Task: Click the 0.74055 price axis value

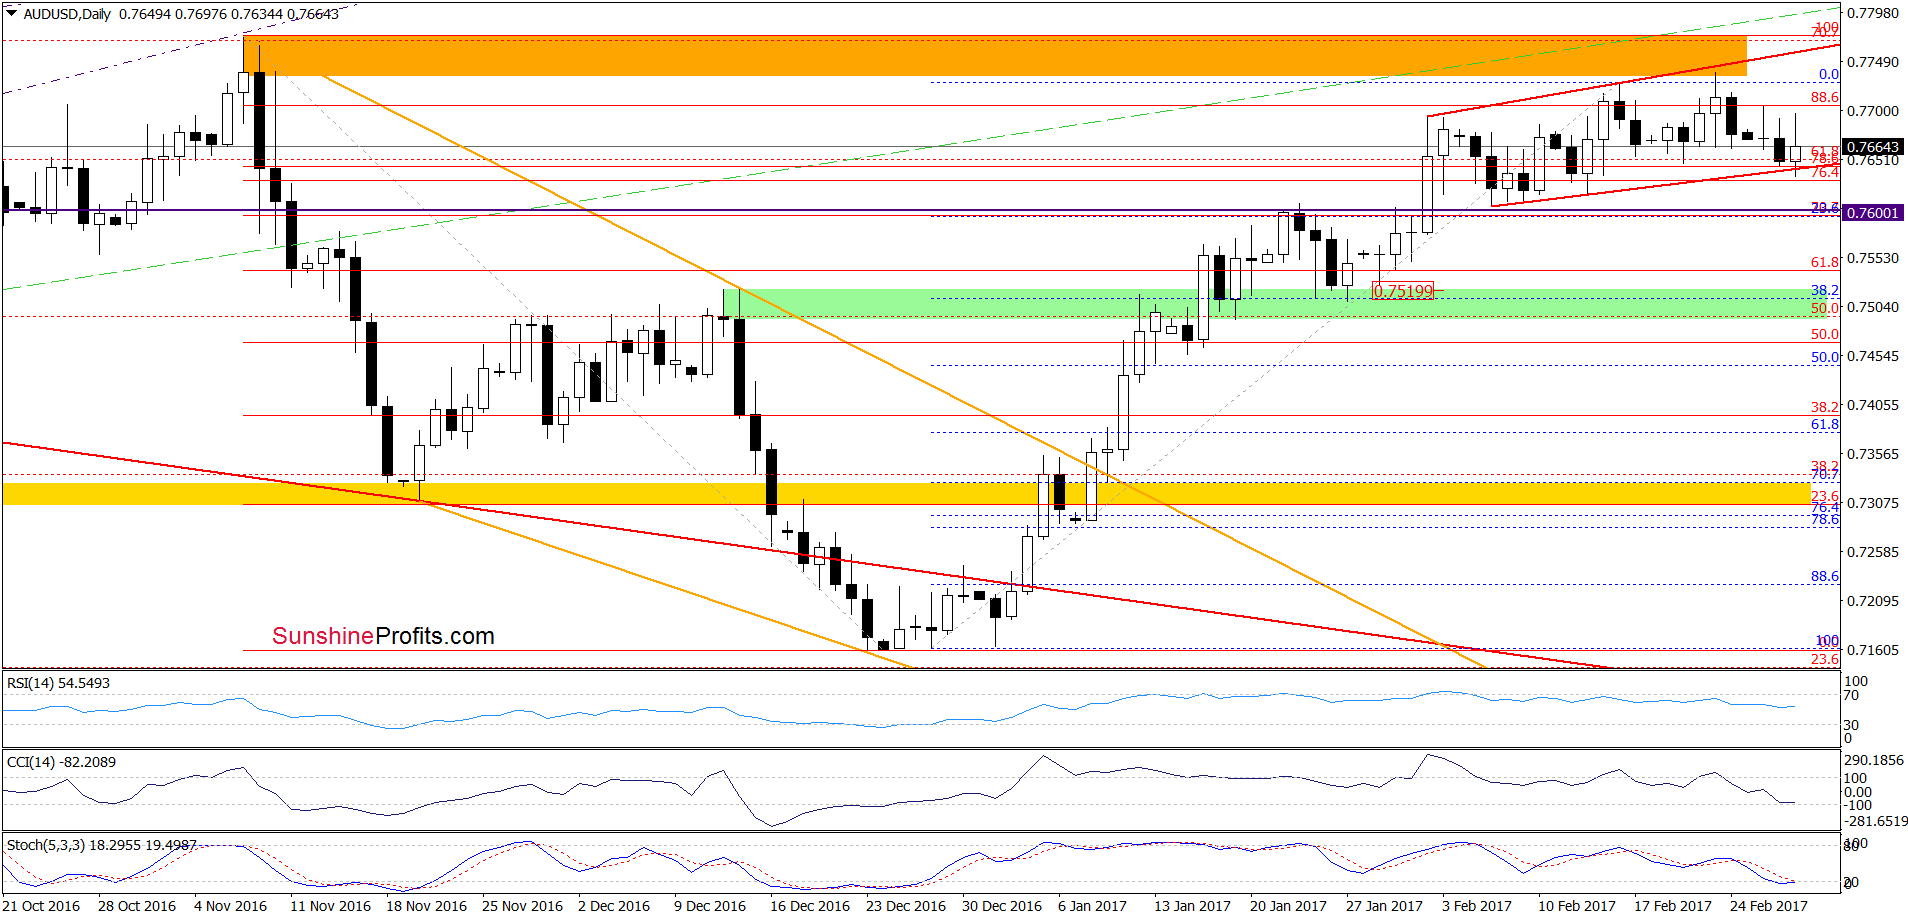Action: 1872,405
